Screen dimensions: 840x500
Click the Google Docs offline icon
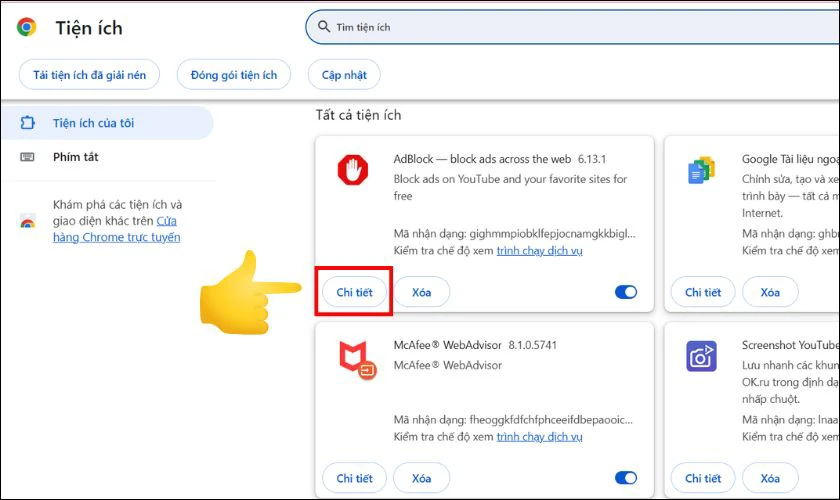pyautogui.click(x=701, y=170)
